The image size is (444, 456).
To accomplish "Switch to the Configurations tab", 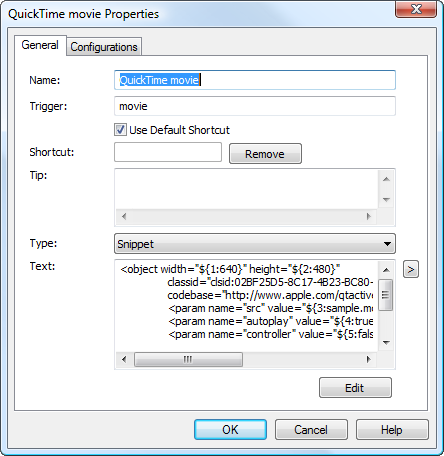I will point(104,47).
